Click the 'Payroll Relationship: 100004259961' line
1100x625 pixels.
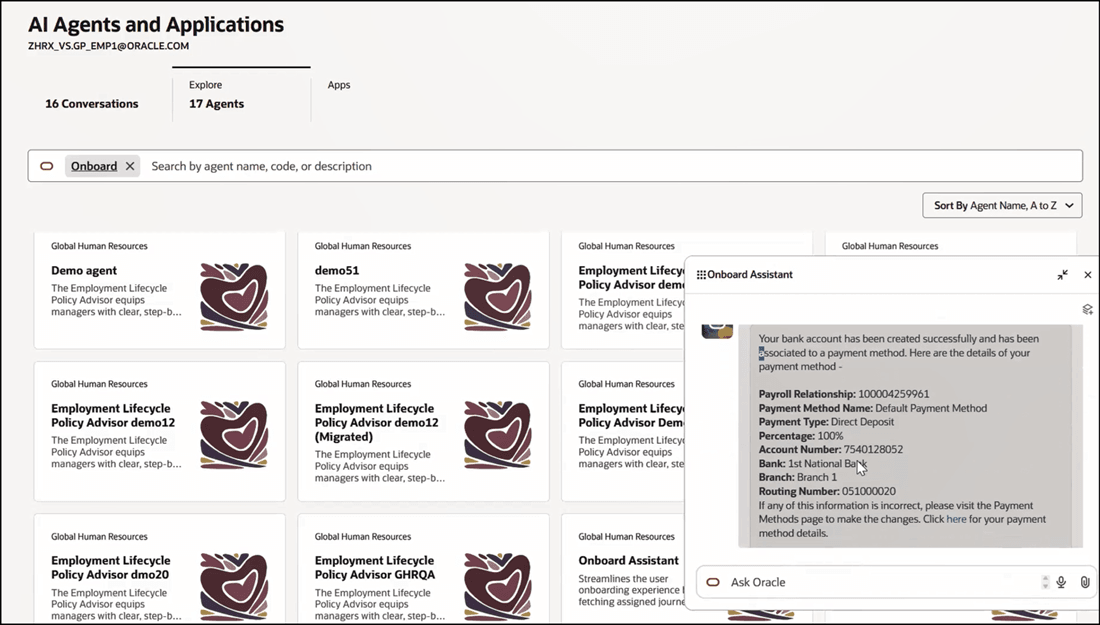(844, 394)
